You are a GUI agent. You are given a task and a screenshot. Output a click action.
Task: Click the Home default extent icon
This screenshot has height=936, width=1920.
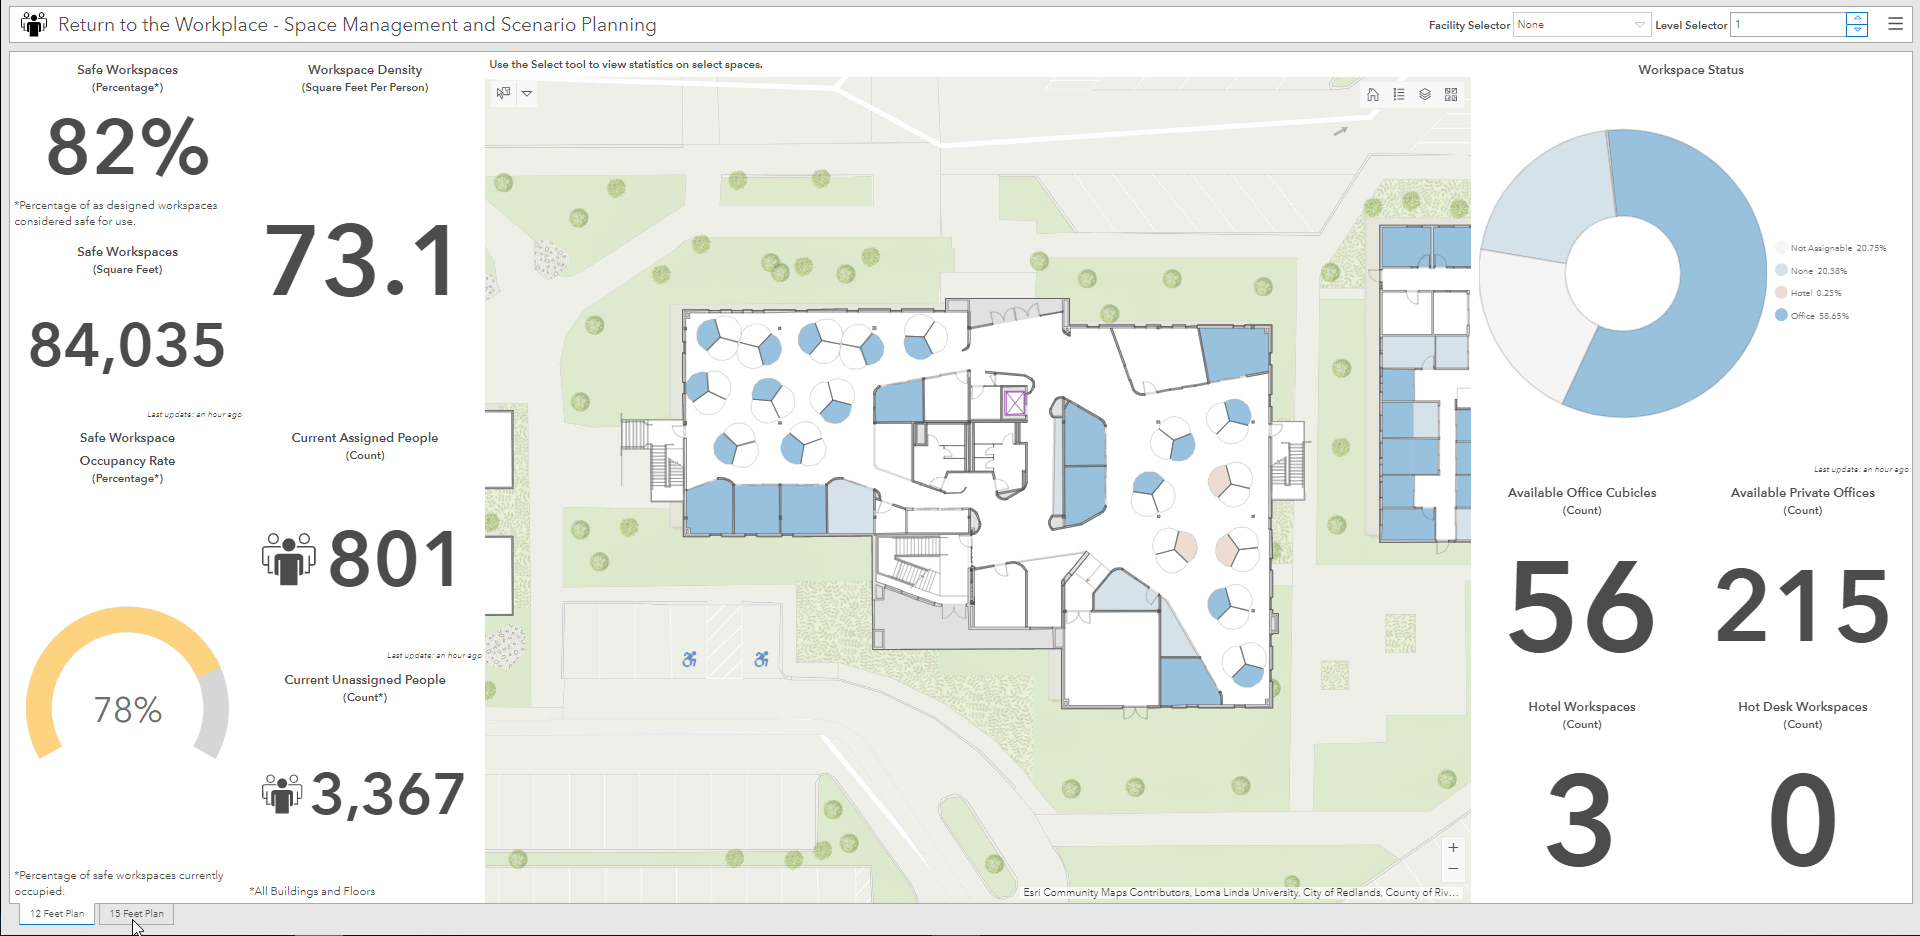tap(1373, 94)
